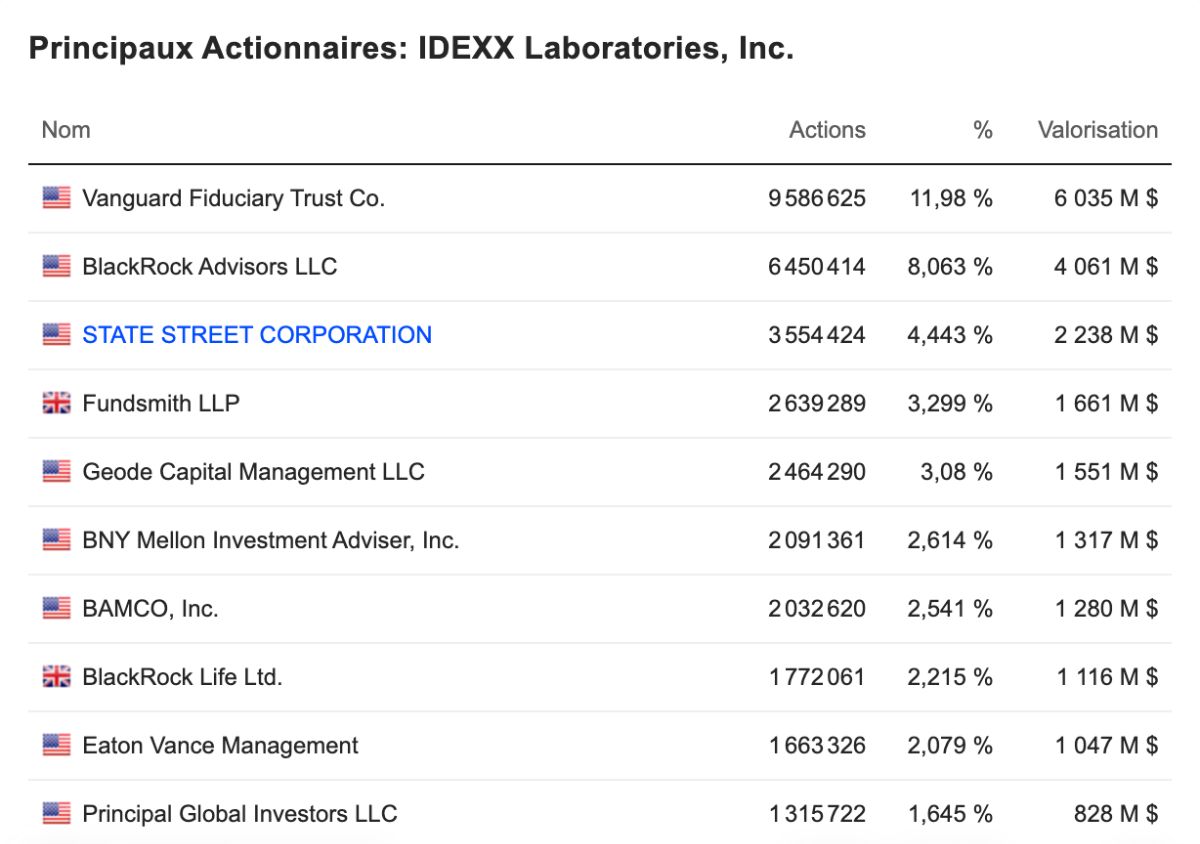This screenshot has width=1200, height=844.
Task: Click the Principaux Actionnaires IDEXX Laboratories heading
Action: tap(411, 48)
